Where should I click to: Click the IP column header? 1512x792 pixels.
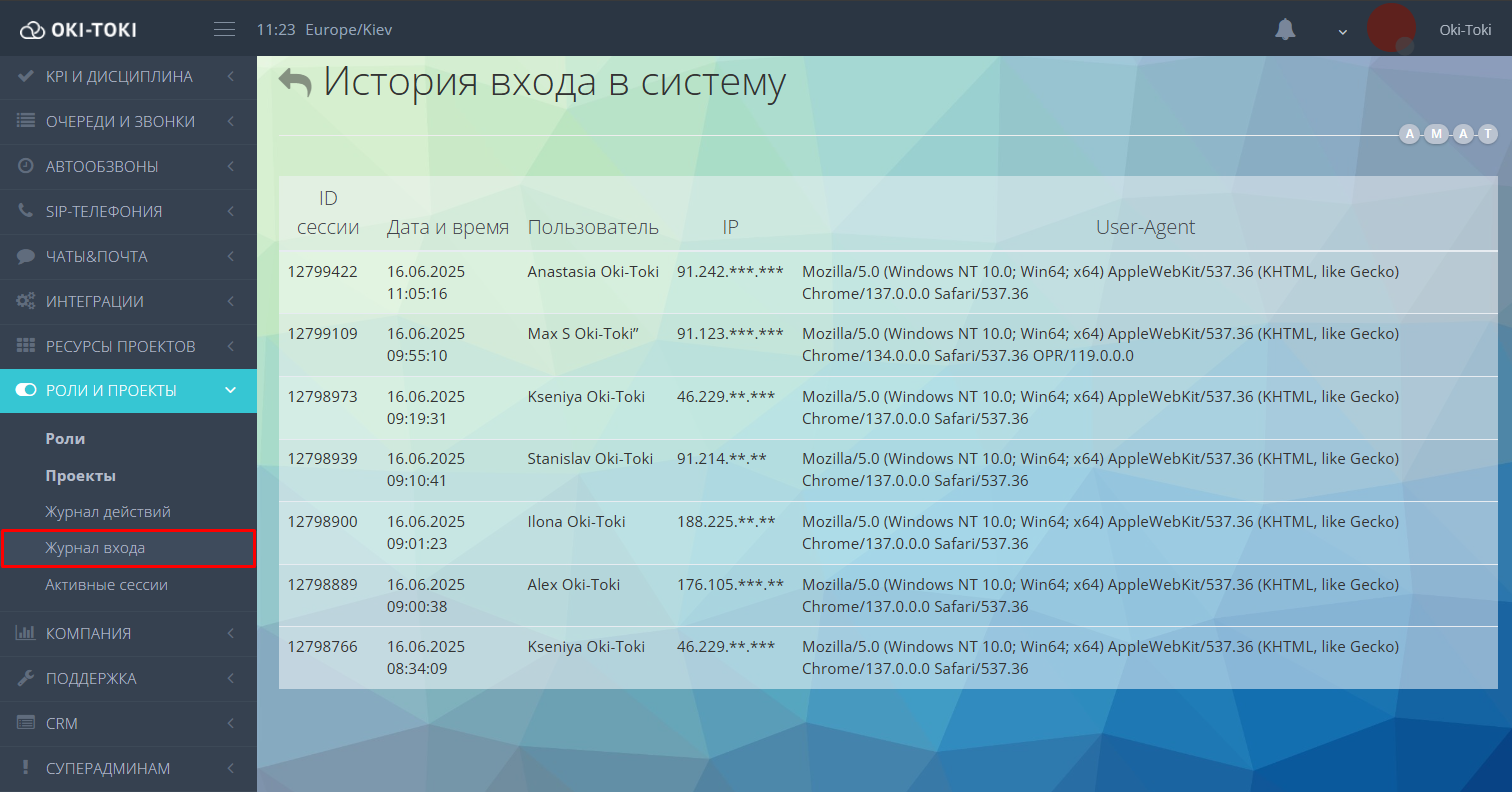(x=730, y=227)
